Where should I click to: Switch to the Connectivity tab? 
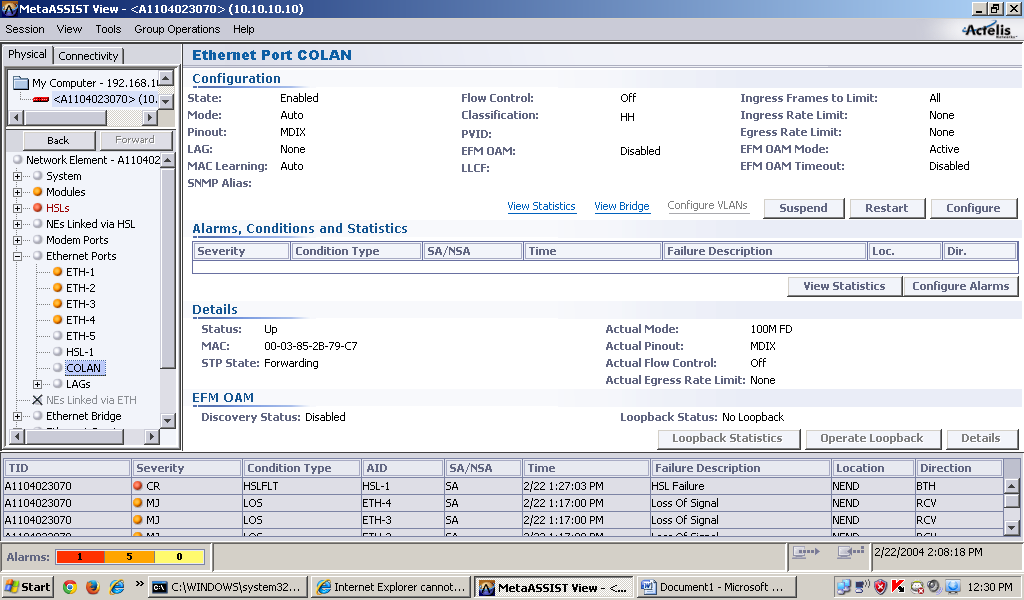pyautogui.click(x=88, y=55)
